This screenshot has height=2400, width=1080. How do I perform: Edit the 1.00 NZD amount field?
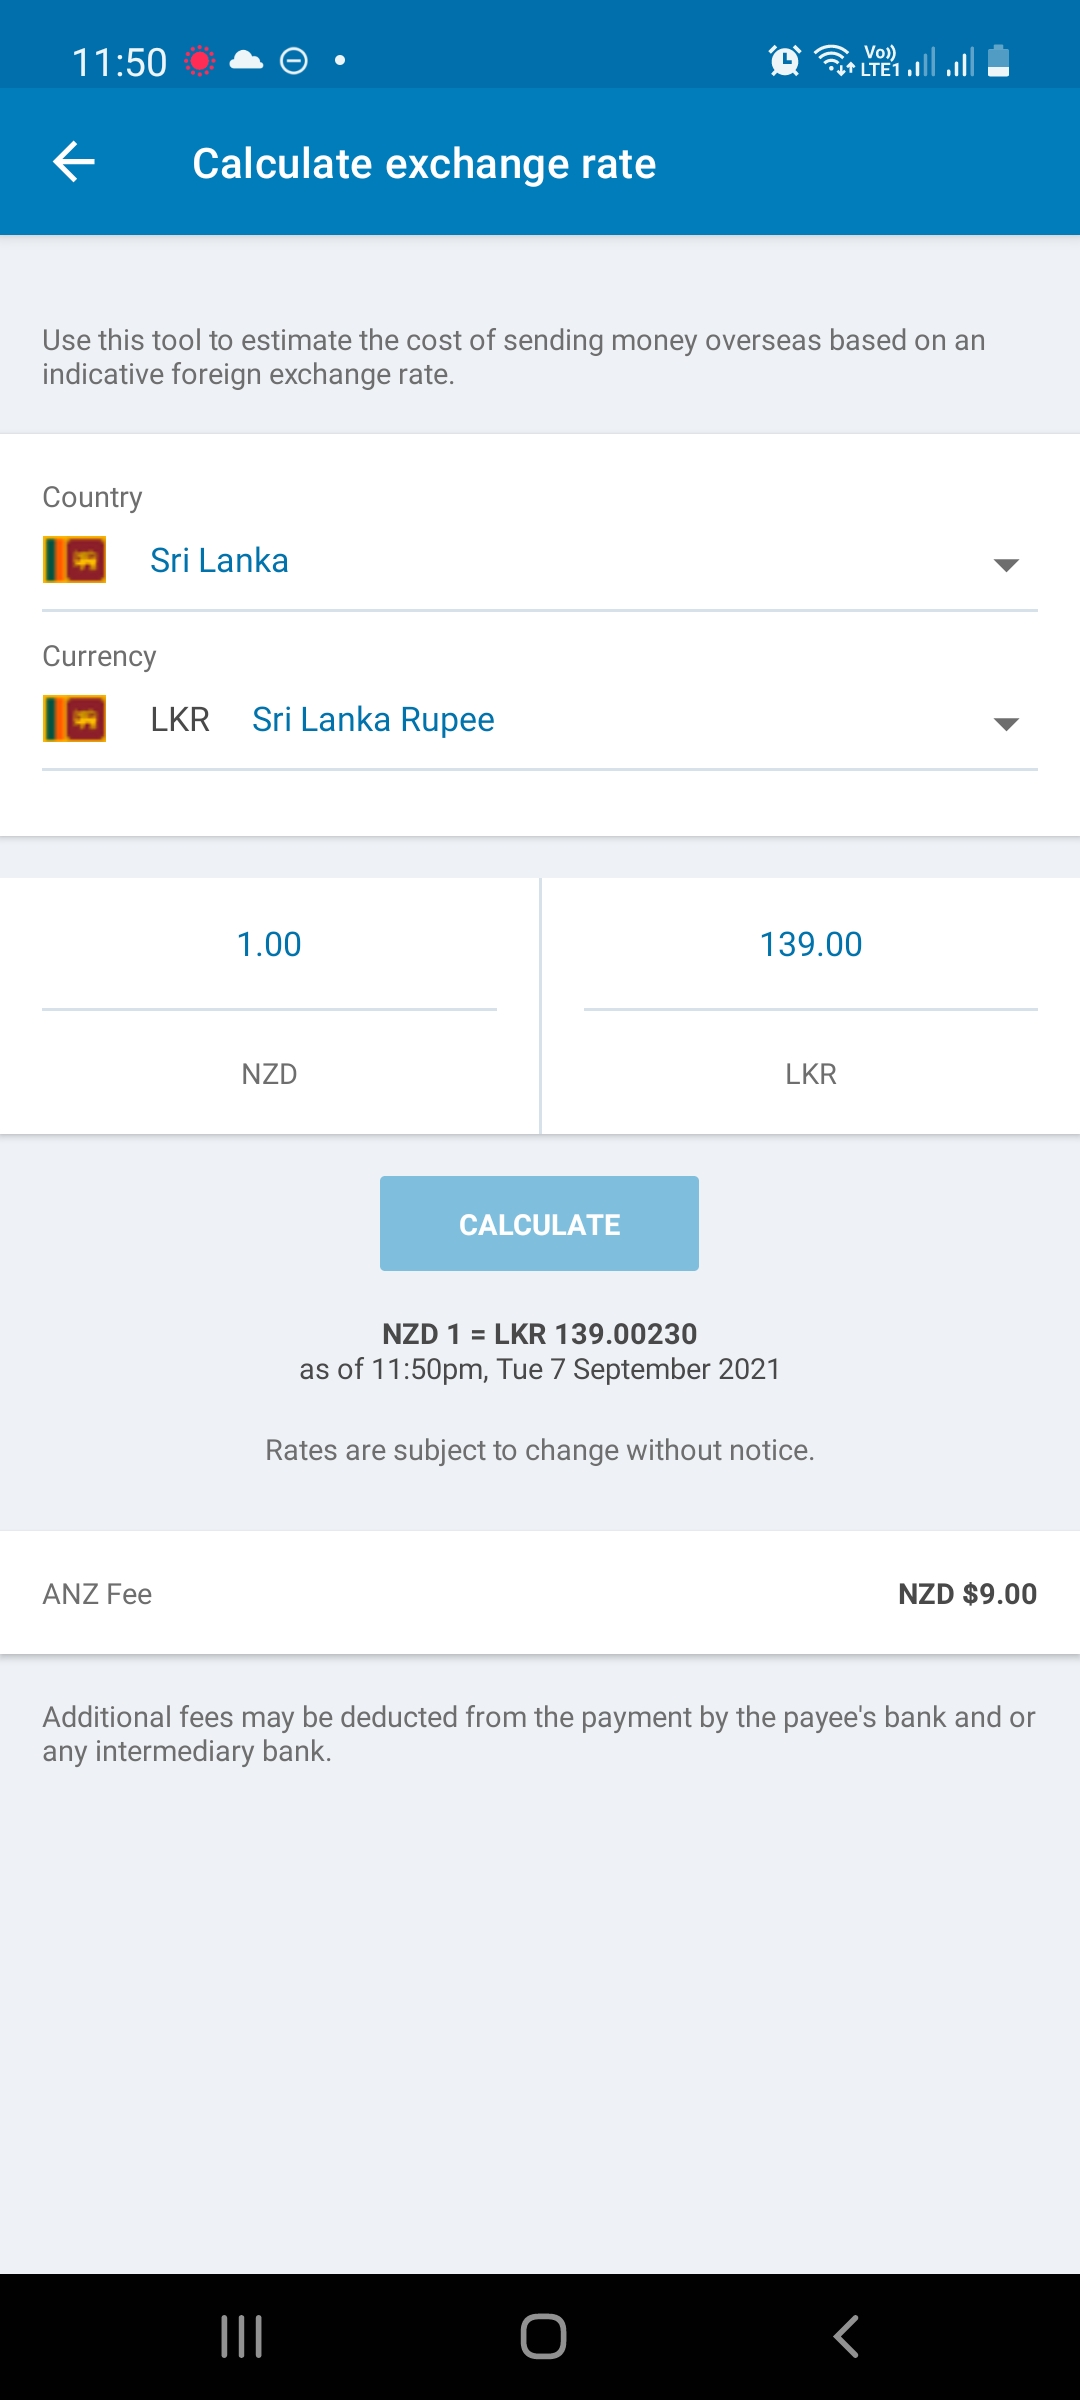(269, 945)
